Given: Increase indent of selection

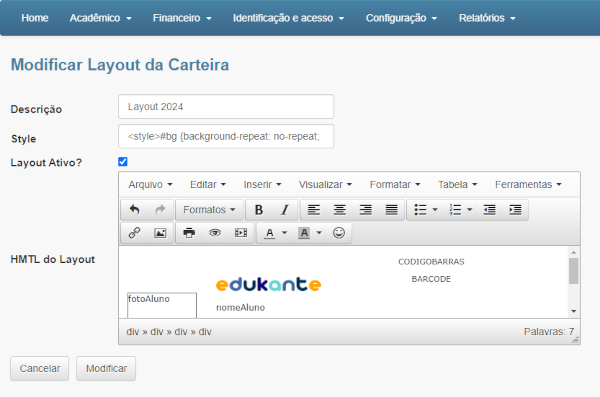Looking at the screenshot, I should coord(515,210).
